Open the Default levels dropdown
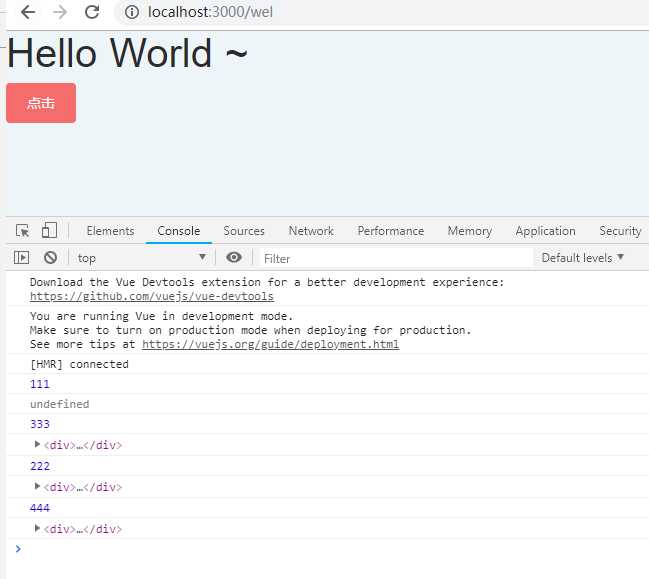This screenshot has height=579, width=649. pyautogui.click(x=582, y=257)
